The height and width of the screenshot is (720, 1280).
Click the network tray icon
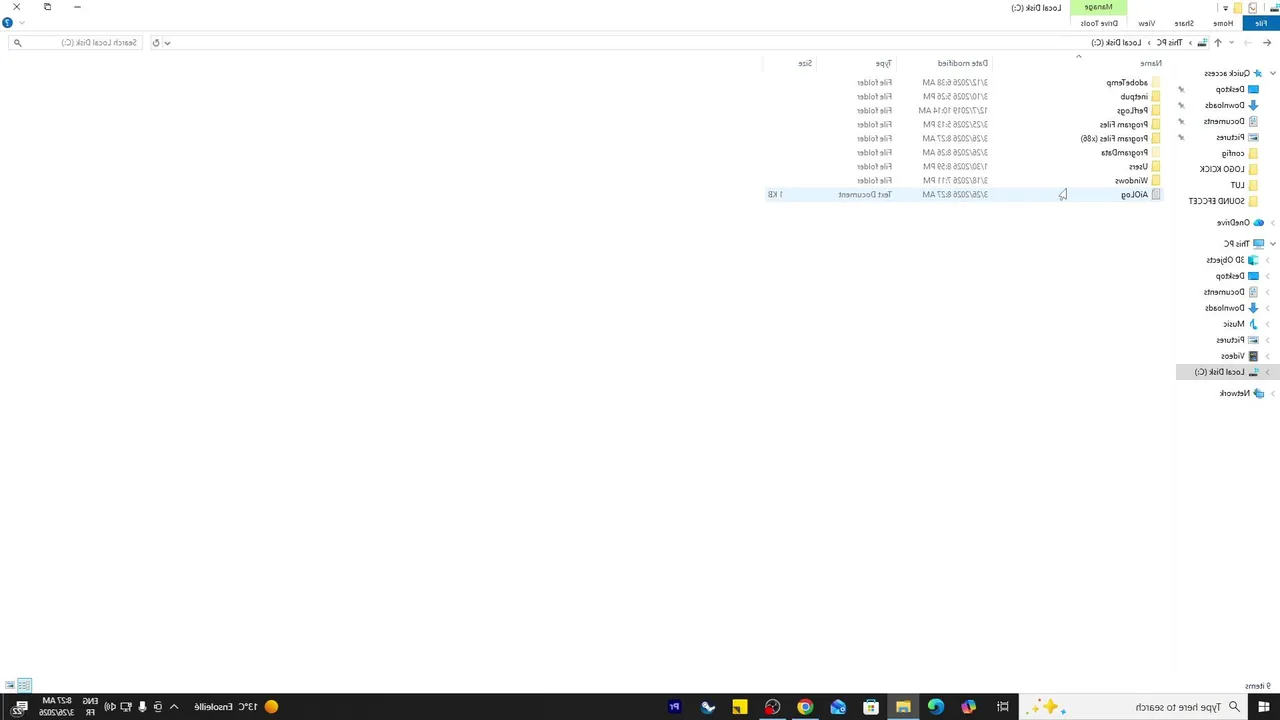click(x=126, y=707)
